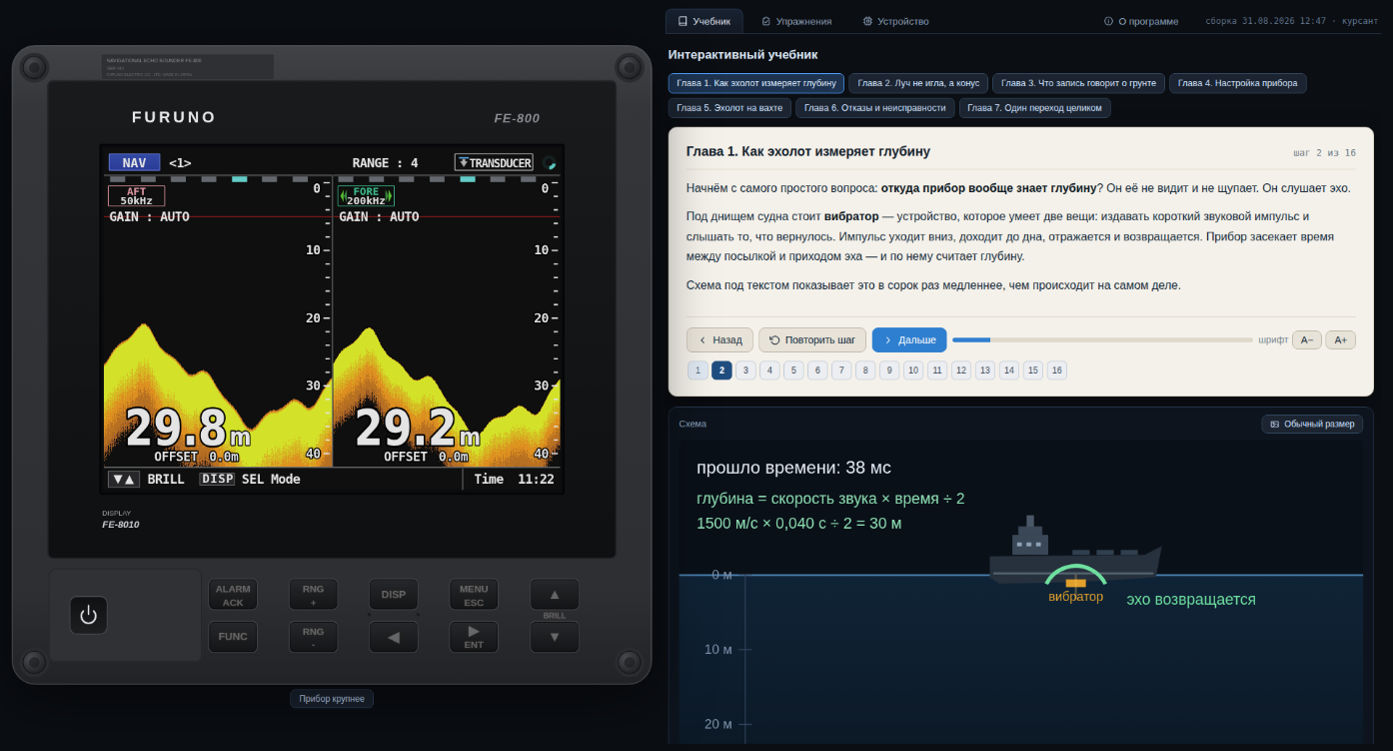
Task: Click the lesson progress bar
Action: tap(1102, 340)
